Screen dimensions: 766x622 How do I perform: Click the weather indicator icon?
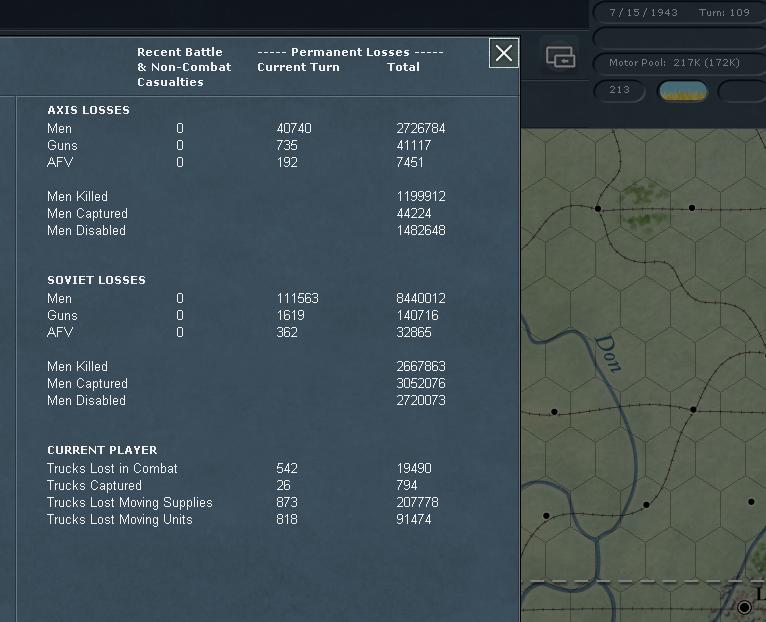[x=683, y=91]
